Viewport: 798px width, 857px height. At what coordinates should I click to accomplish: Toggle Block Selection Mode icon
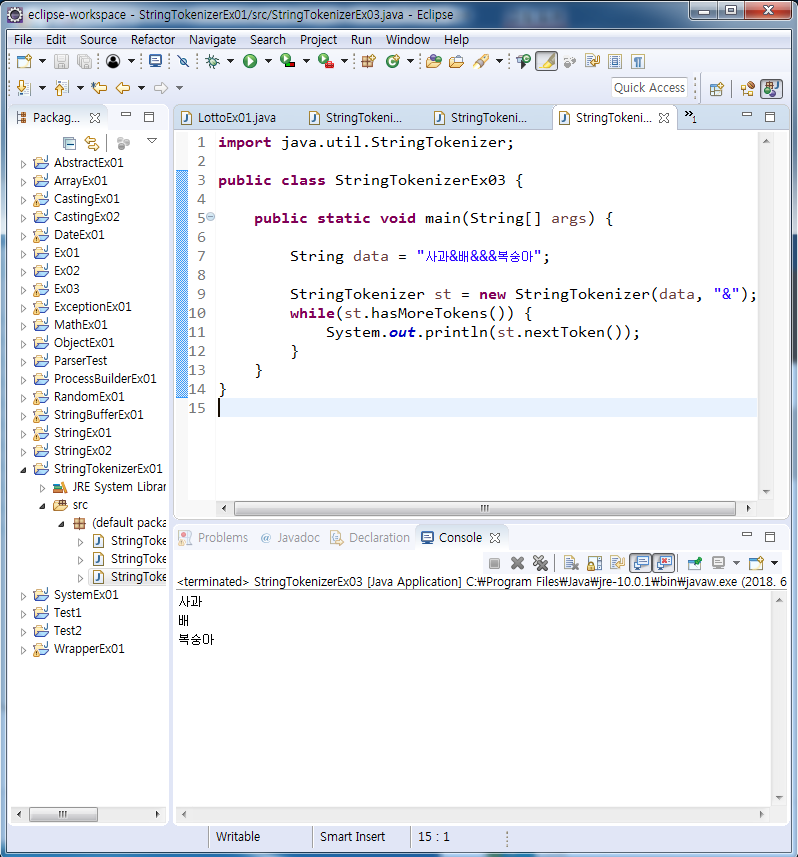[615, 61]
